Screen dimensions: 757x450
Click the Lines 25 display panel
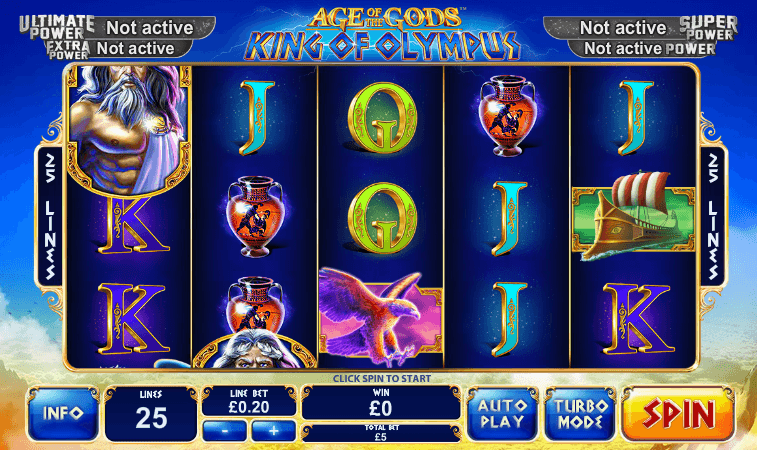click(x=151, y=414)
